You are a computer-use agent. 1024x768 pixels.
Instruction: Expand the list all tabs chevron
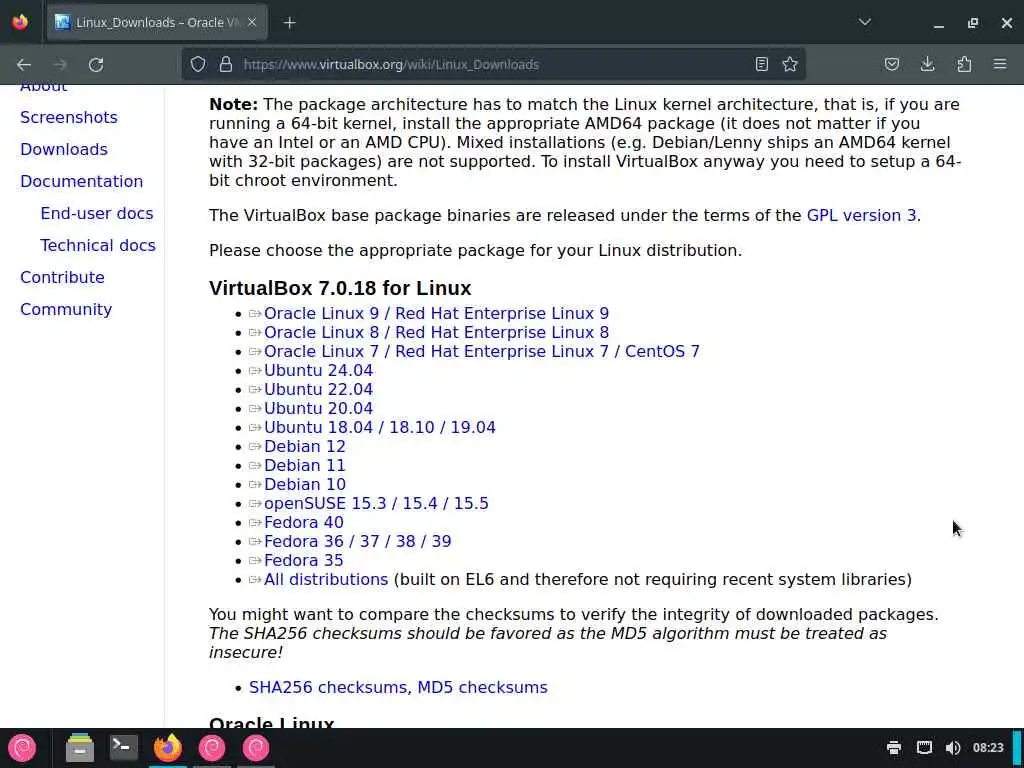pyautogui.click(x=865, y=22)
